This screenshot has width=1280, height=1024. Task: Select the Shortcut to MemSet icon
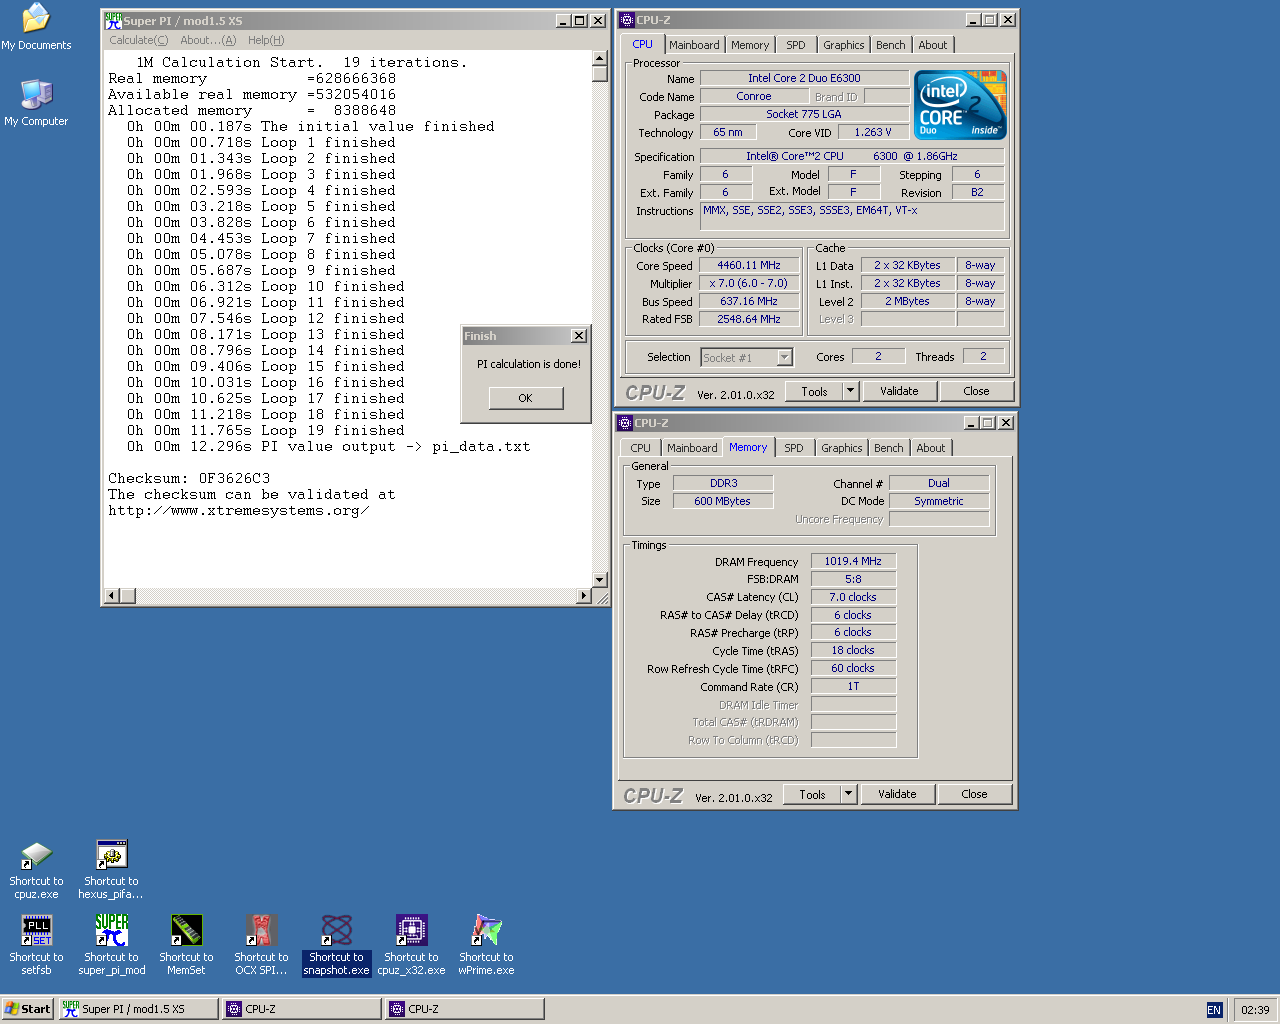(x=186, y=945)
